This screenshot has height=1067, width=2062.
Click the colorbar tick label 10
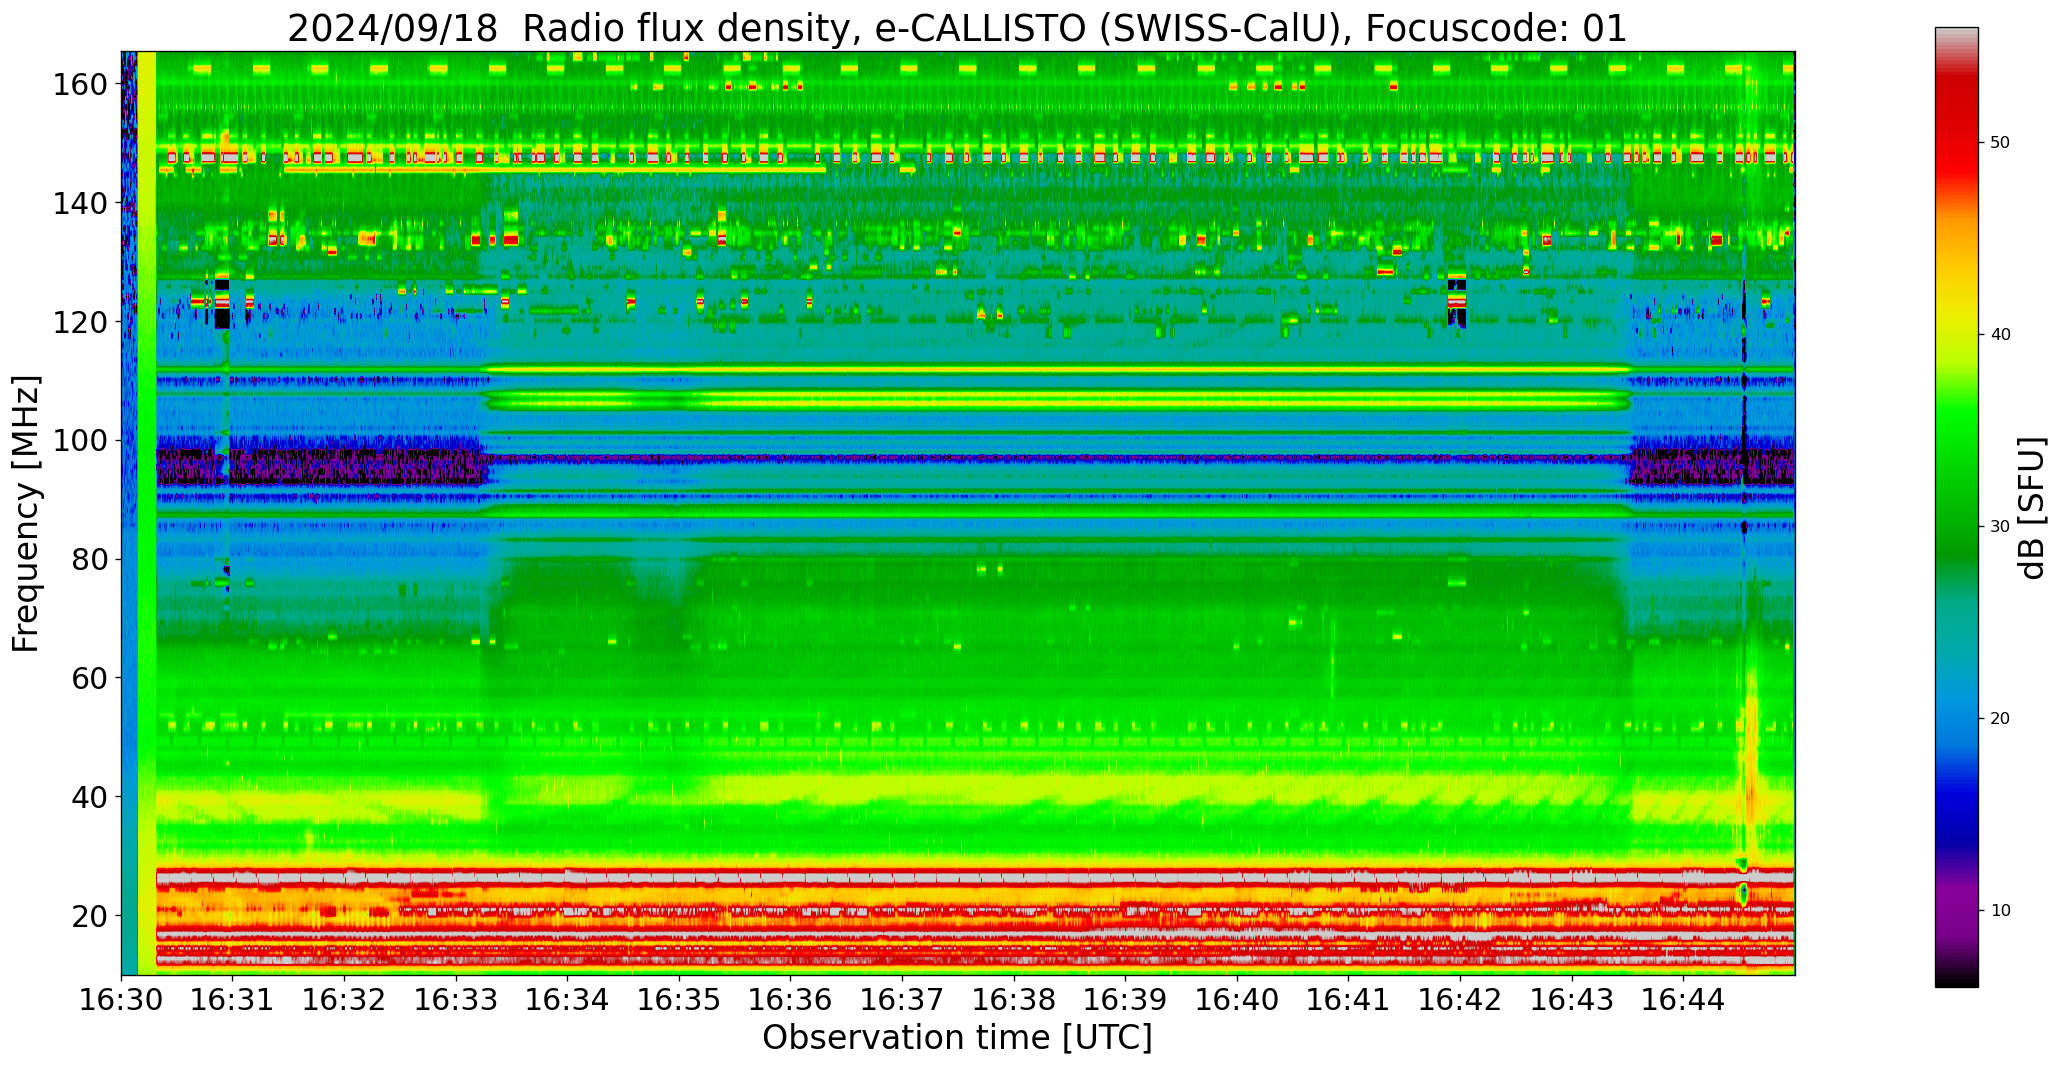coord(2000,911)
